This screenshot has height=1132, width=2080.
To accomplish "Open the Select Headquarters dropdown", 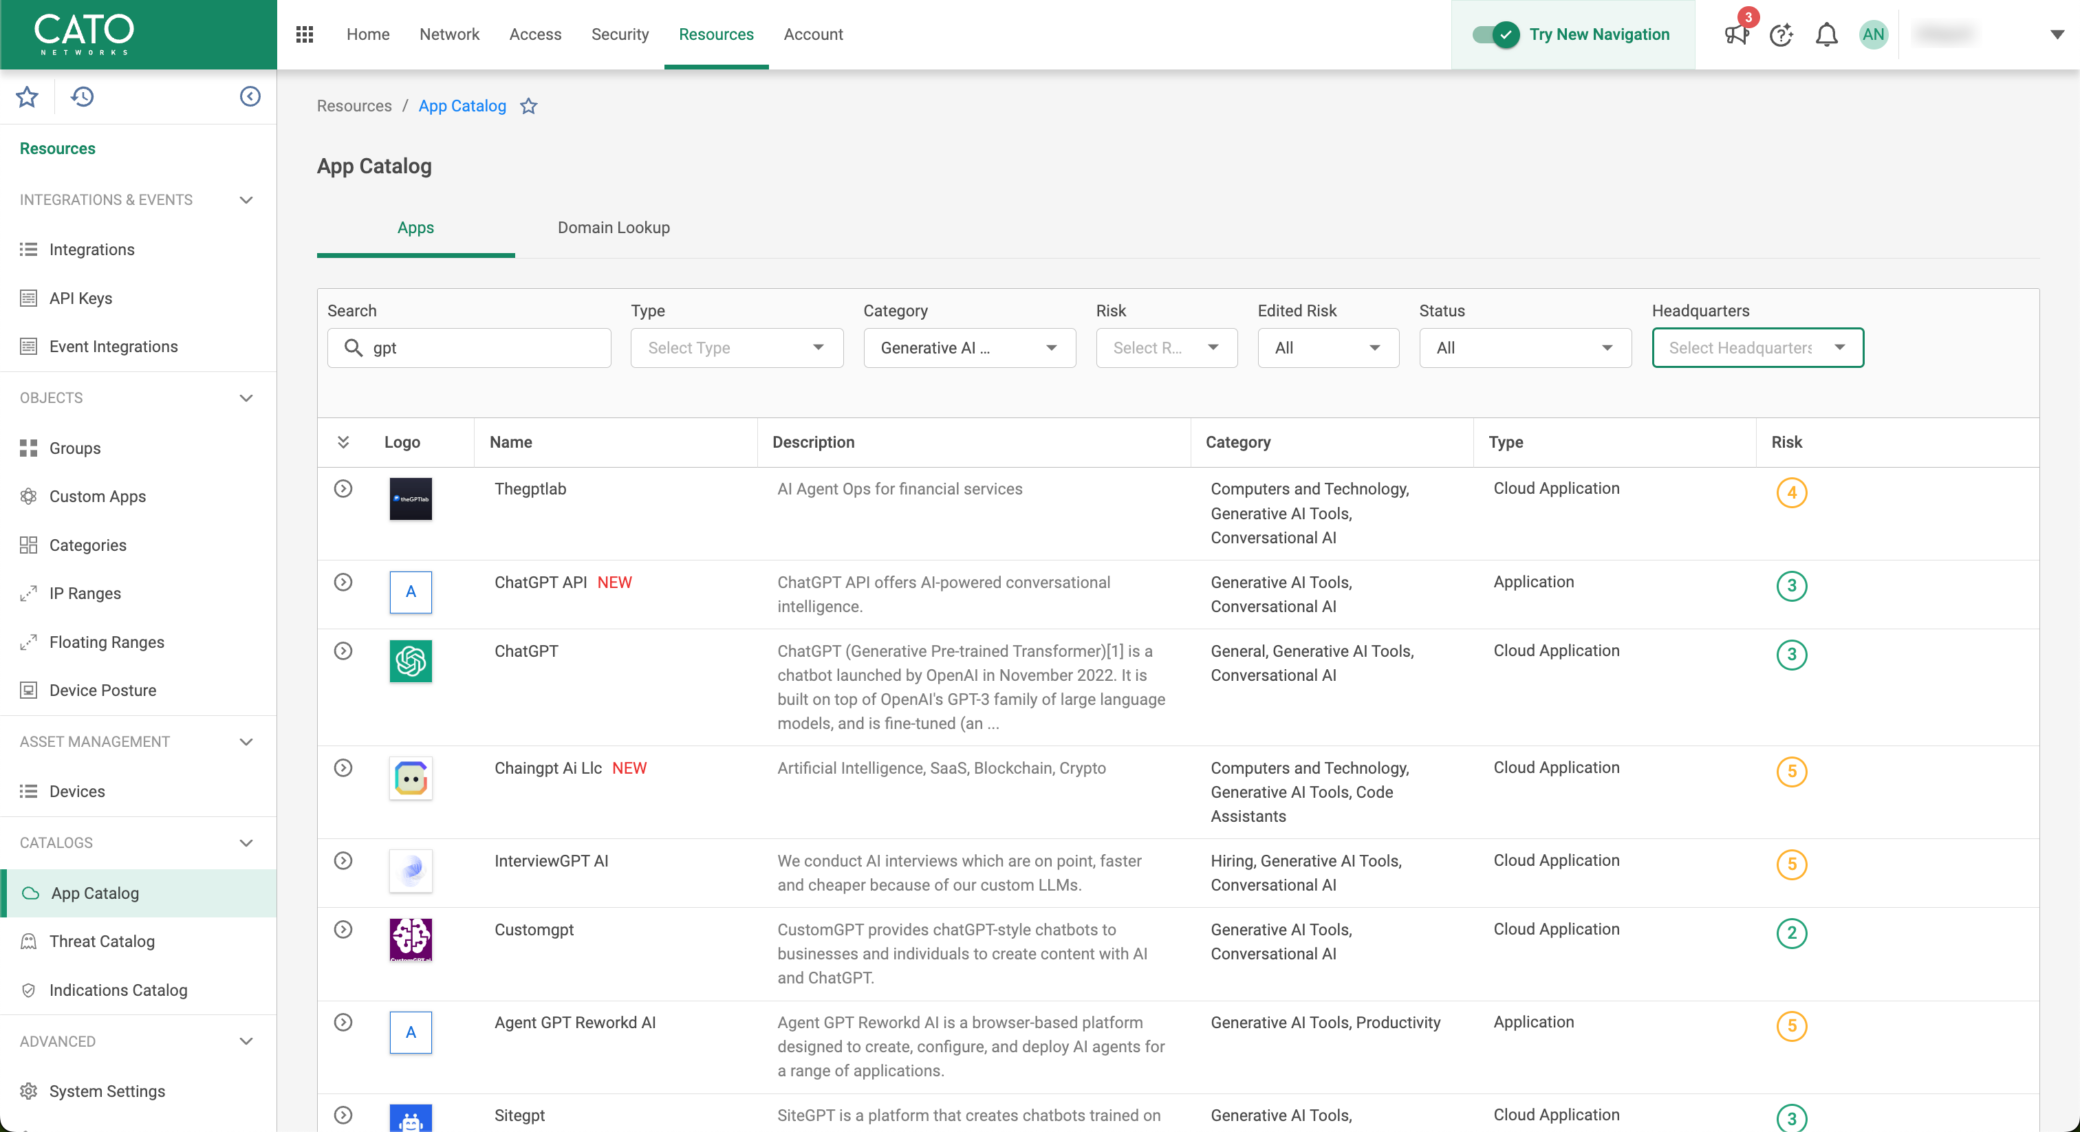I will tap(1757, 348).
